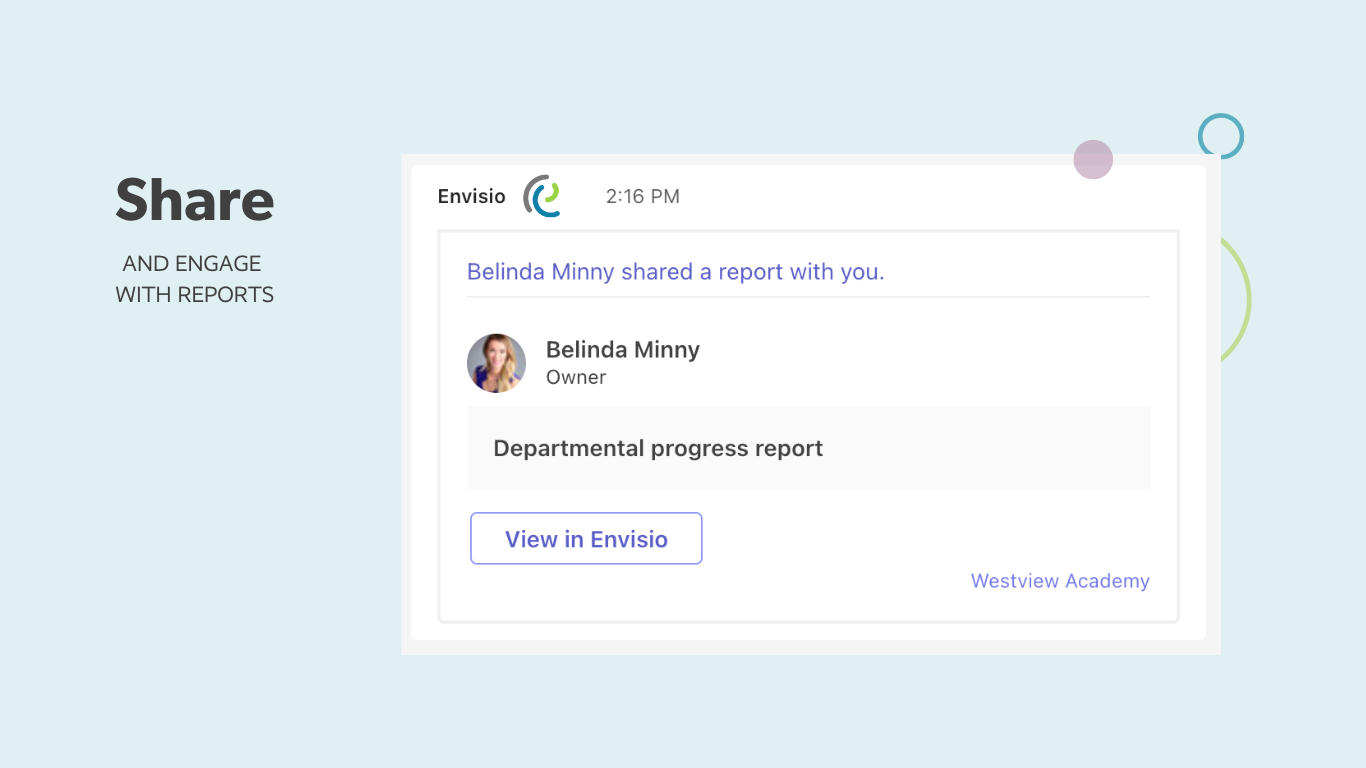Viewport: 1366px width, 768px height.
Task: Click the View in Envisio button
Action: pyautogui.click(x=586, y=539)
